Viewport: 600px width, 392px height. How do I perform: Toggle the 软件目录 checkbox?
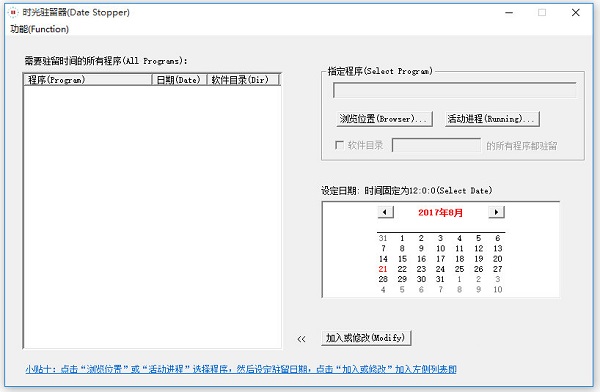(339, 145)
